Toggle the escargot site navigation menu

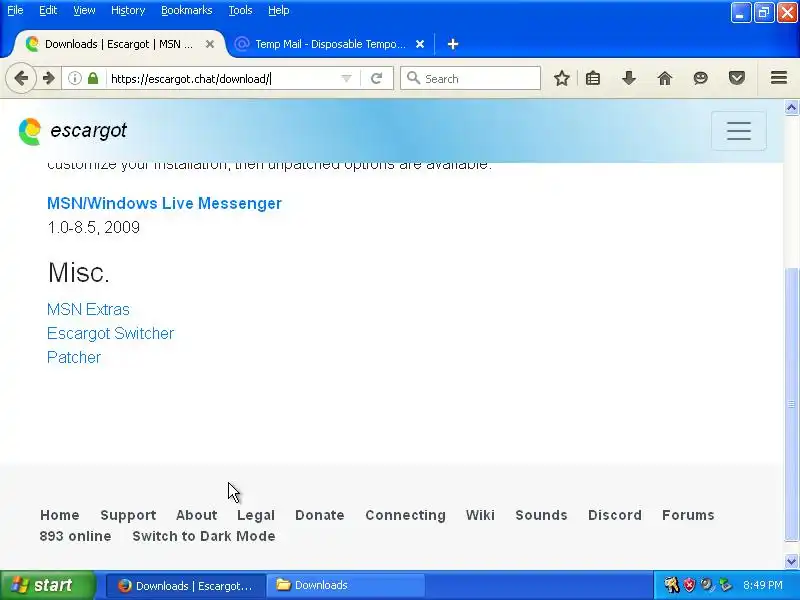pyautogui.click(x=738, y=131)
